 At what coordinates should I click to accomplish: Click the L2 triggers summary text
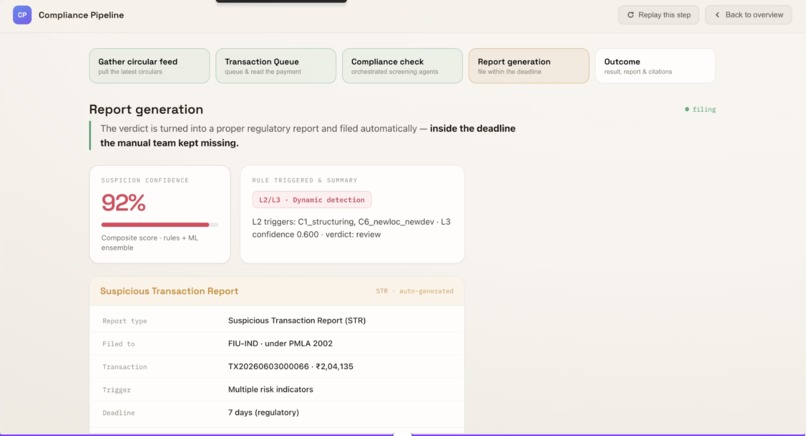(x=351, y=228)
